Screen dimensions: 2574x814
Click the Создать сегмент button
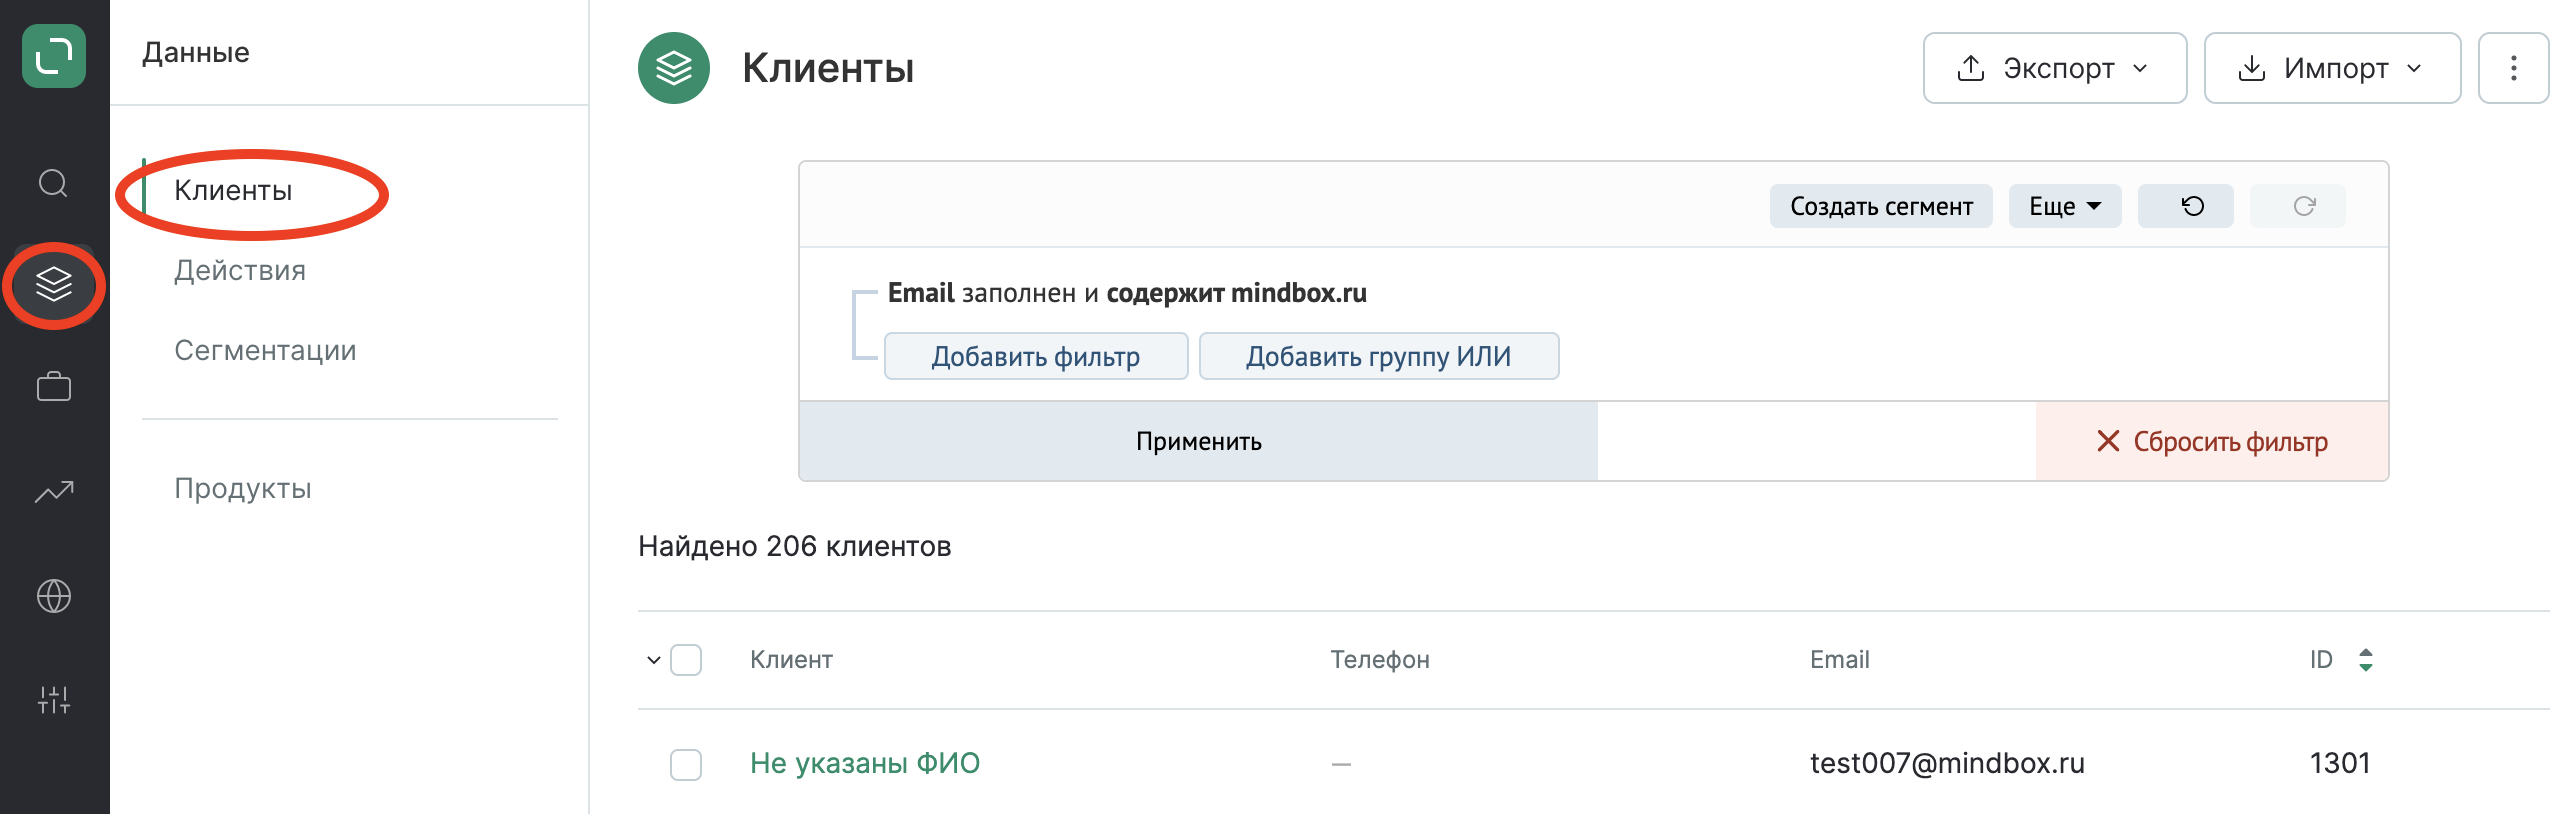(1881, 206)
